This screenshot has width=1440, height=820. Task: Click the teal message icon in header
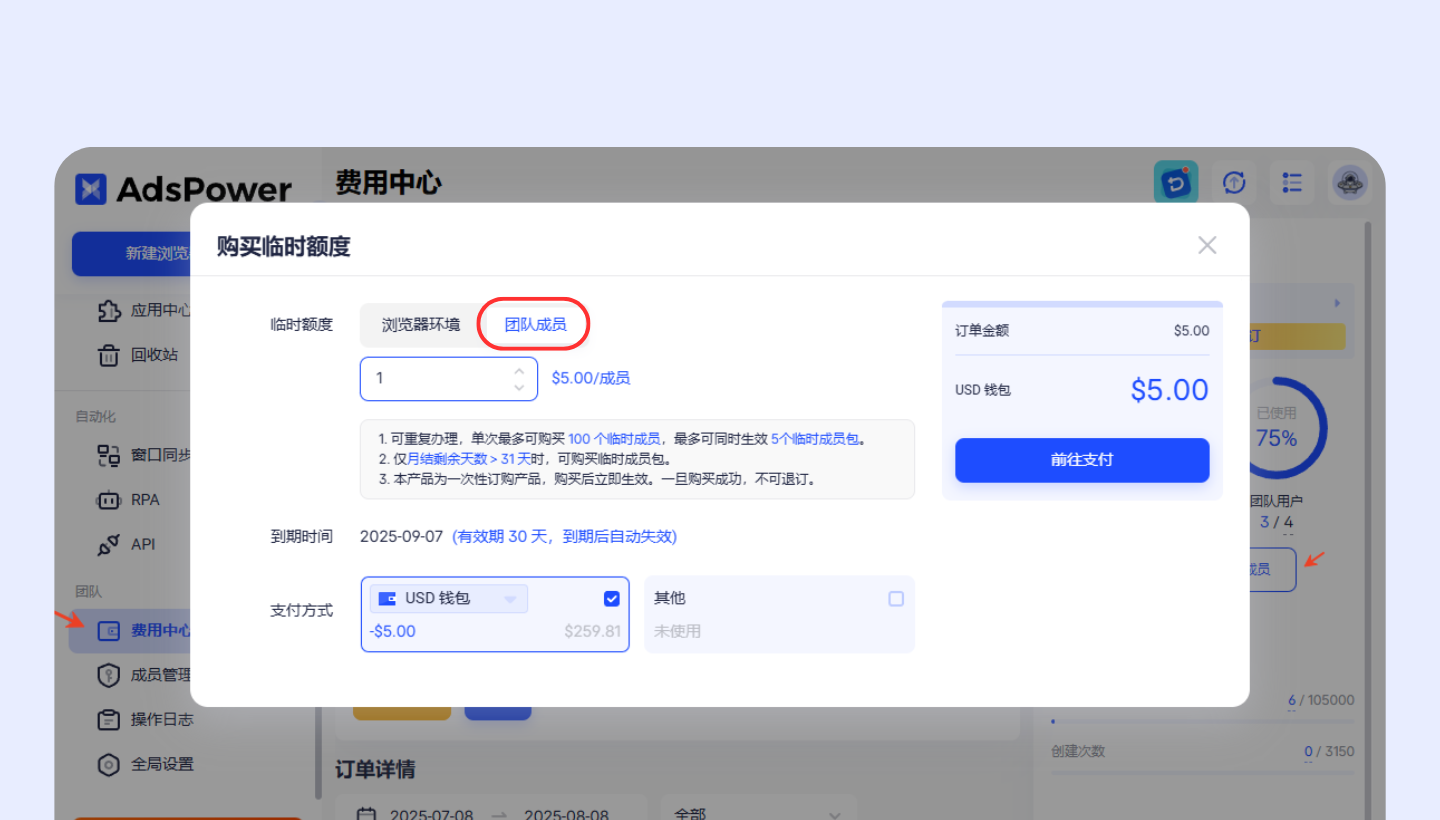click(x=1176, y=183)
